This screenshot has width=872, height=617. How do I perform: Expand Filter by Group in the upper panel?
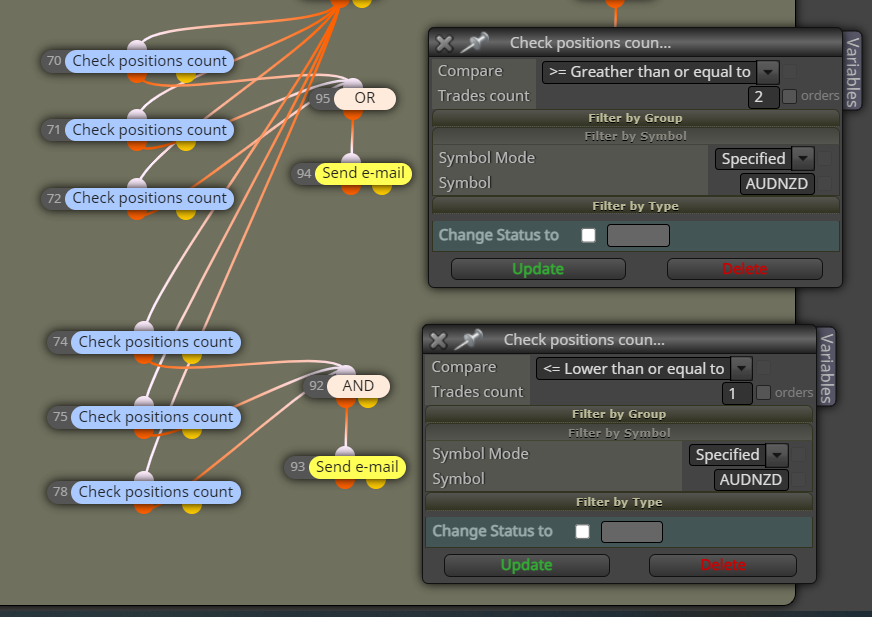coord(636,118)
